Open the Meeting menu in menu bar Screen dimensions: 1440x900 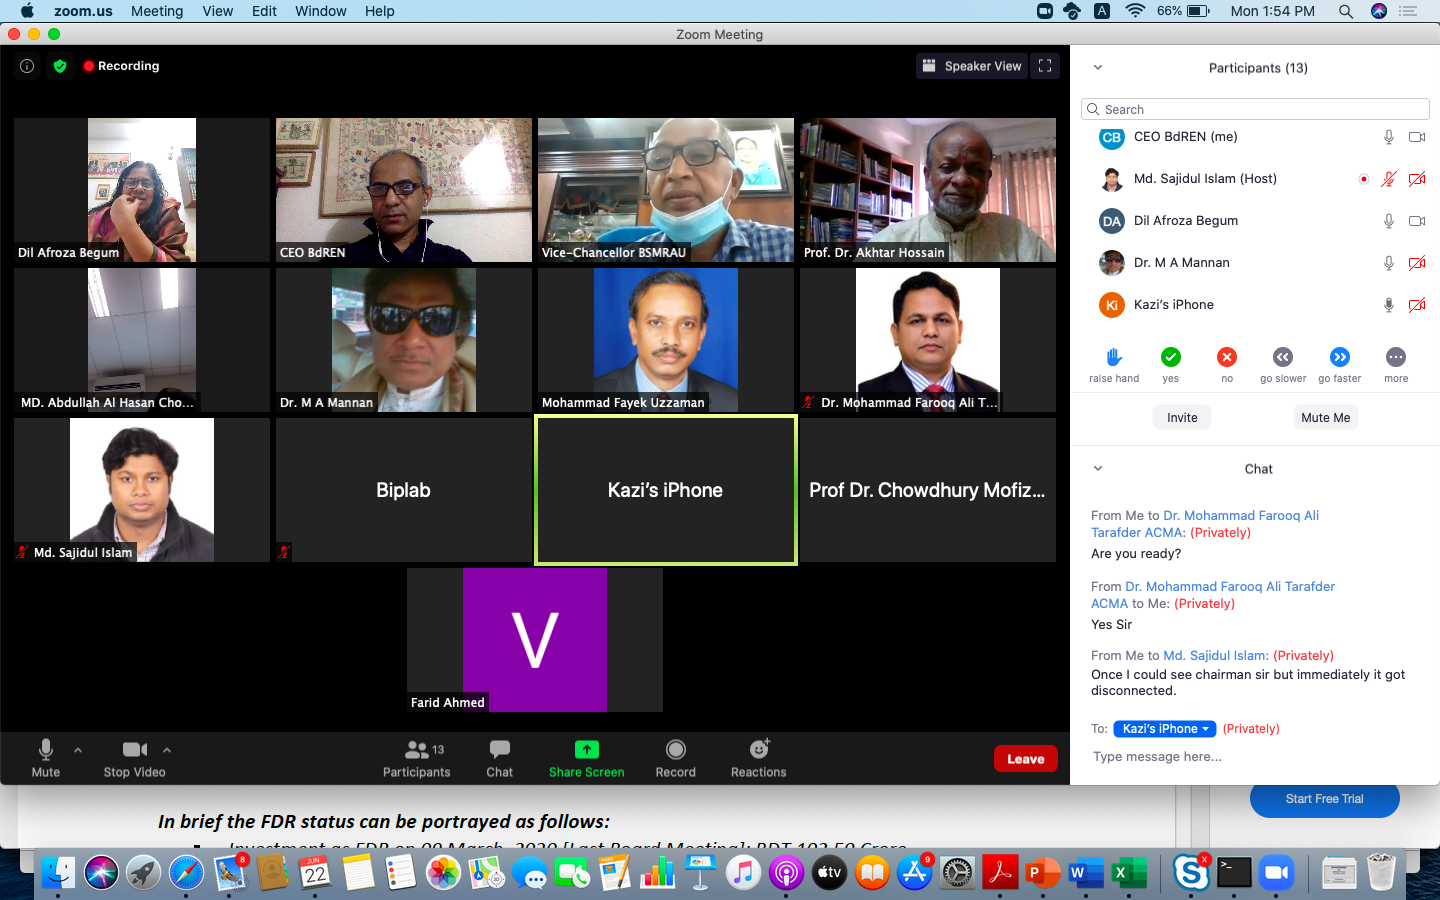[157, 11]
